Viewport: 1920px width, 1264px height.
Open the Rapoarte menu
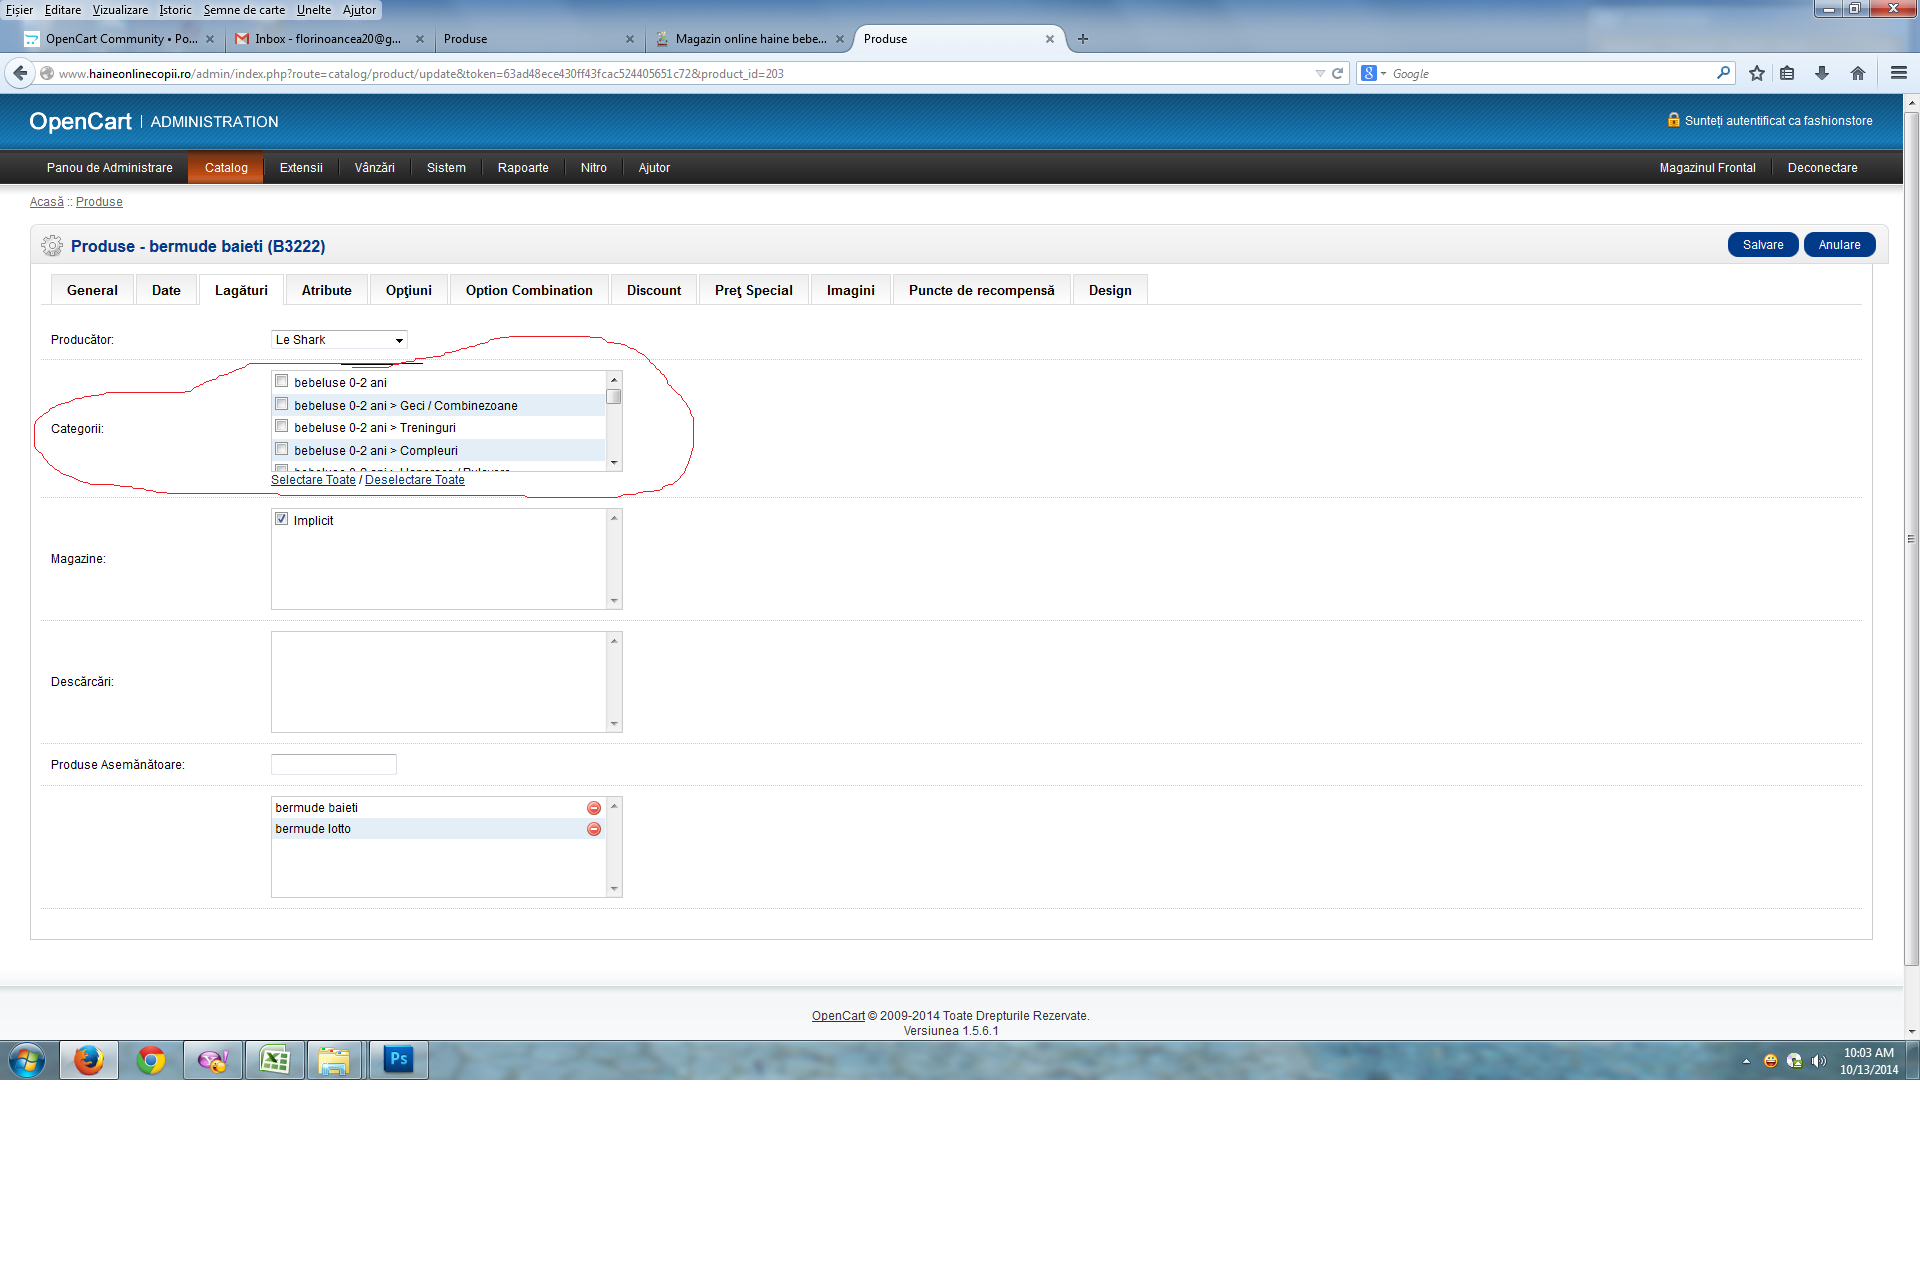click(523, 168)
